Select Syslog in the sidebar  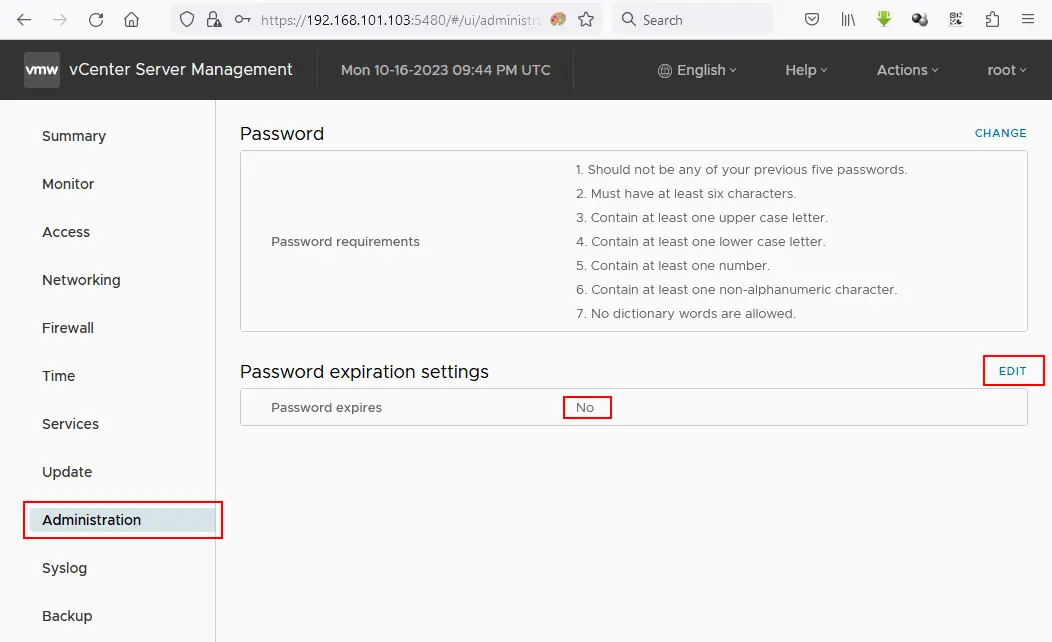(x=64, y=568)
